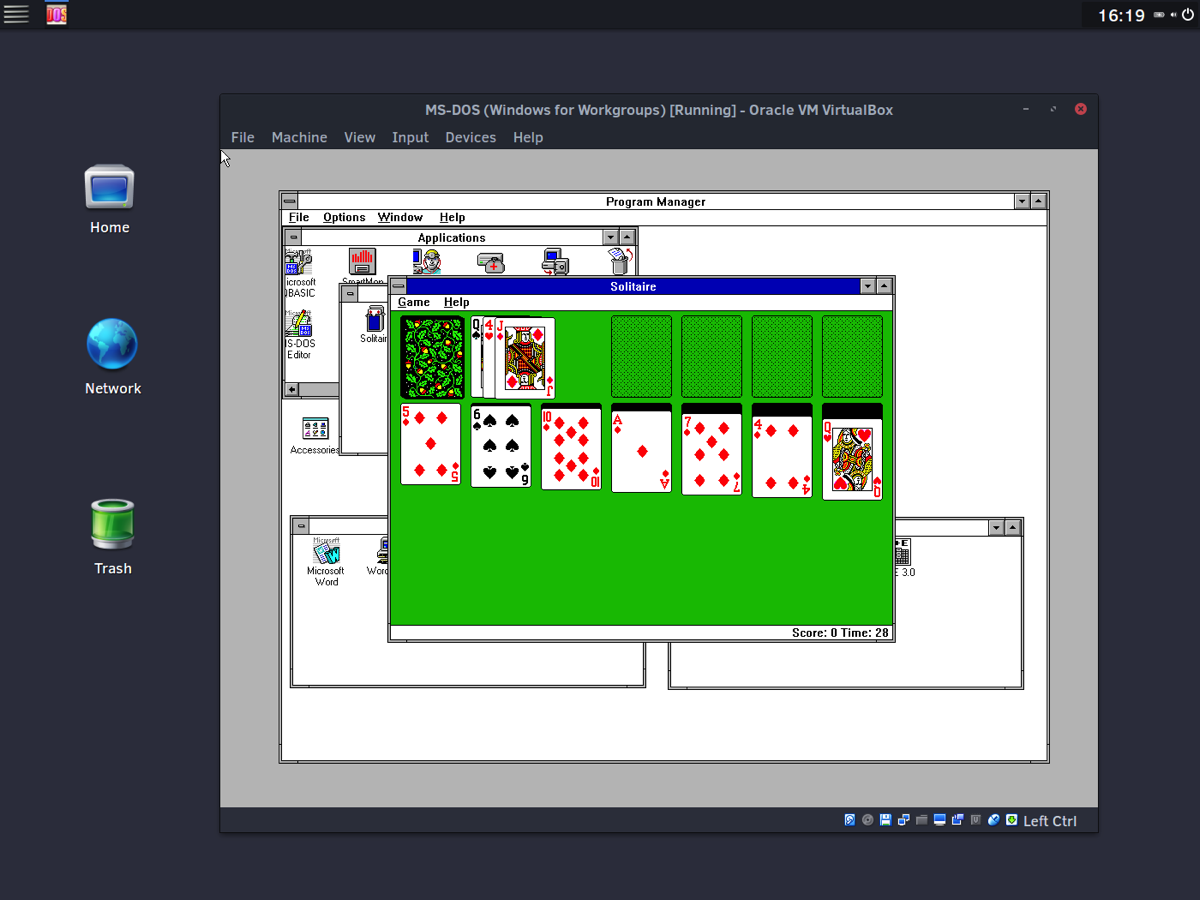Image resolution: width=1200 pixels, height=900 pixels.
Task: Click VirtualBox display status icon
Action: pos(940,820)
